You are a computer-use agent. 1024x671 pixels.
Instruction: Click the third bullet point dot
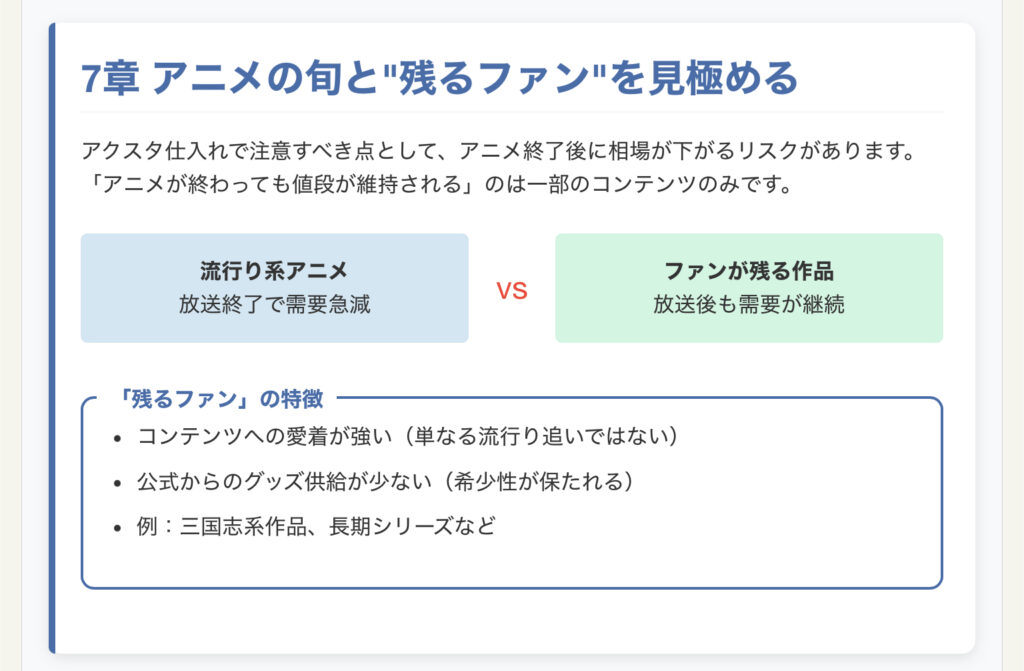118,528
